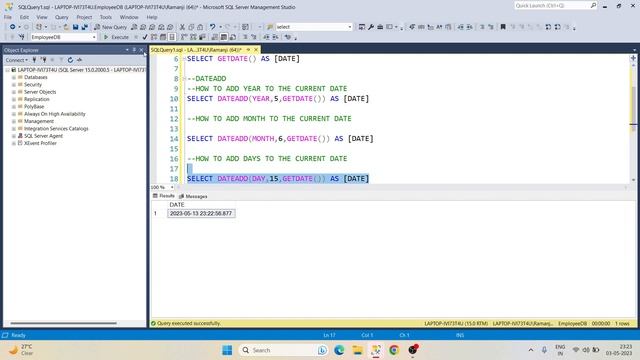Click the DATE column header in results
Screen dimensions: 640x360
[x=177, y=204]
